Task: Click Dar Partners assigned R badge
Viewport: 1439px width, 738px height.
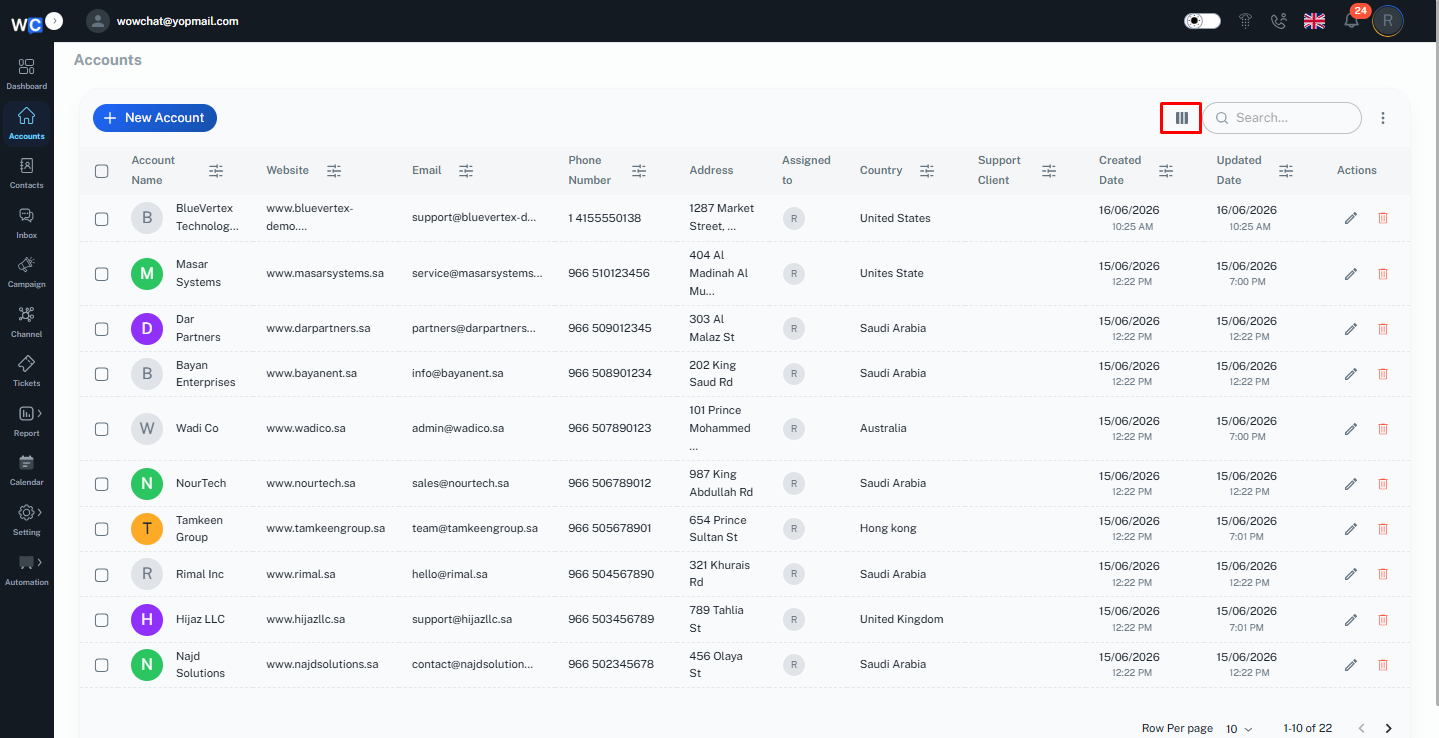Action: point(793,328)
